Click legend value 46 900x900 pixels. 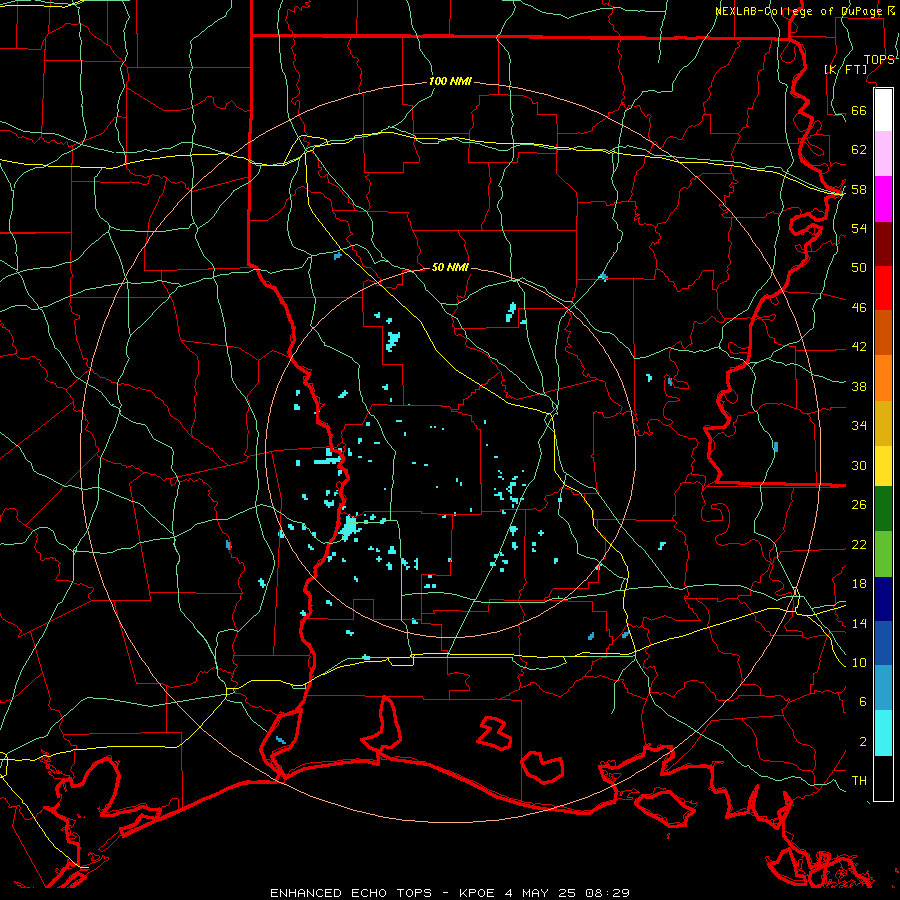pos(859,307)
